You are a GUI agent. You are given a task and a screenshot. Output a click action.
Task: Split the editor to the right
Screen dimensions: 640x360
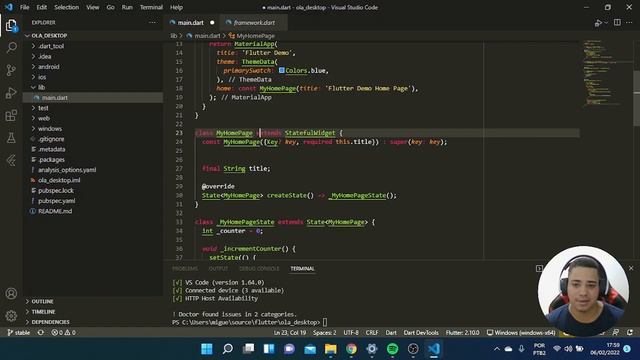[x=617, y=22]
